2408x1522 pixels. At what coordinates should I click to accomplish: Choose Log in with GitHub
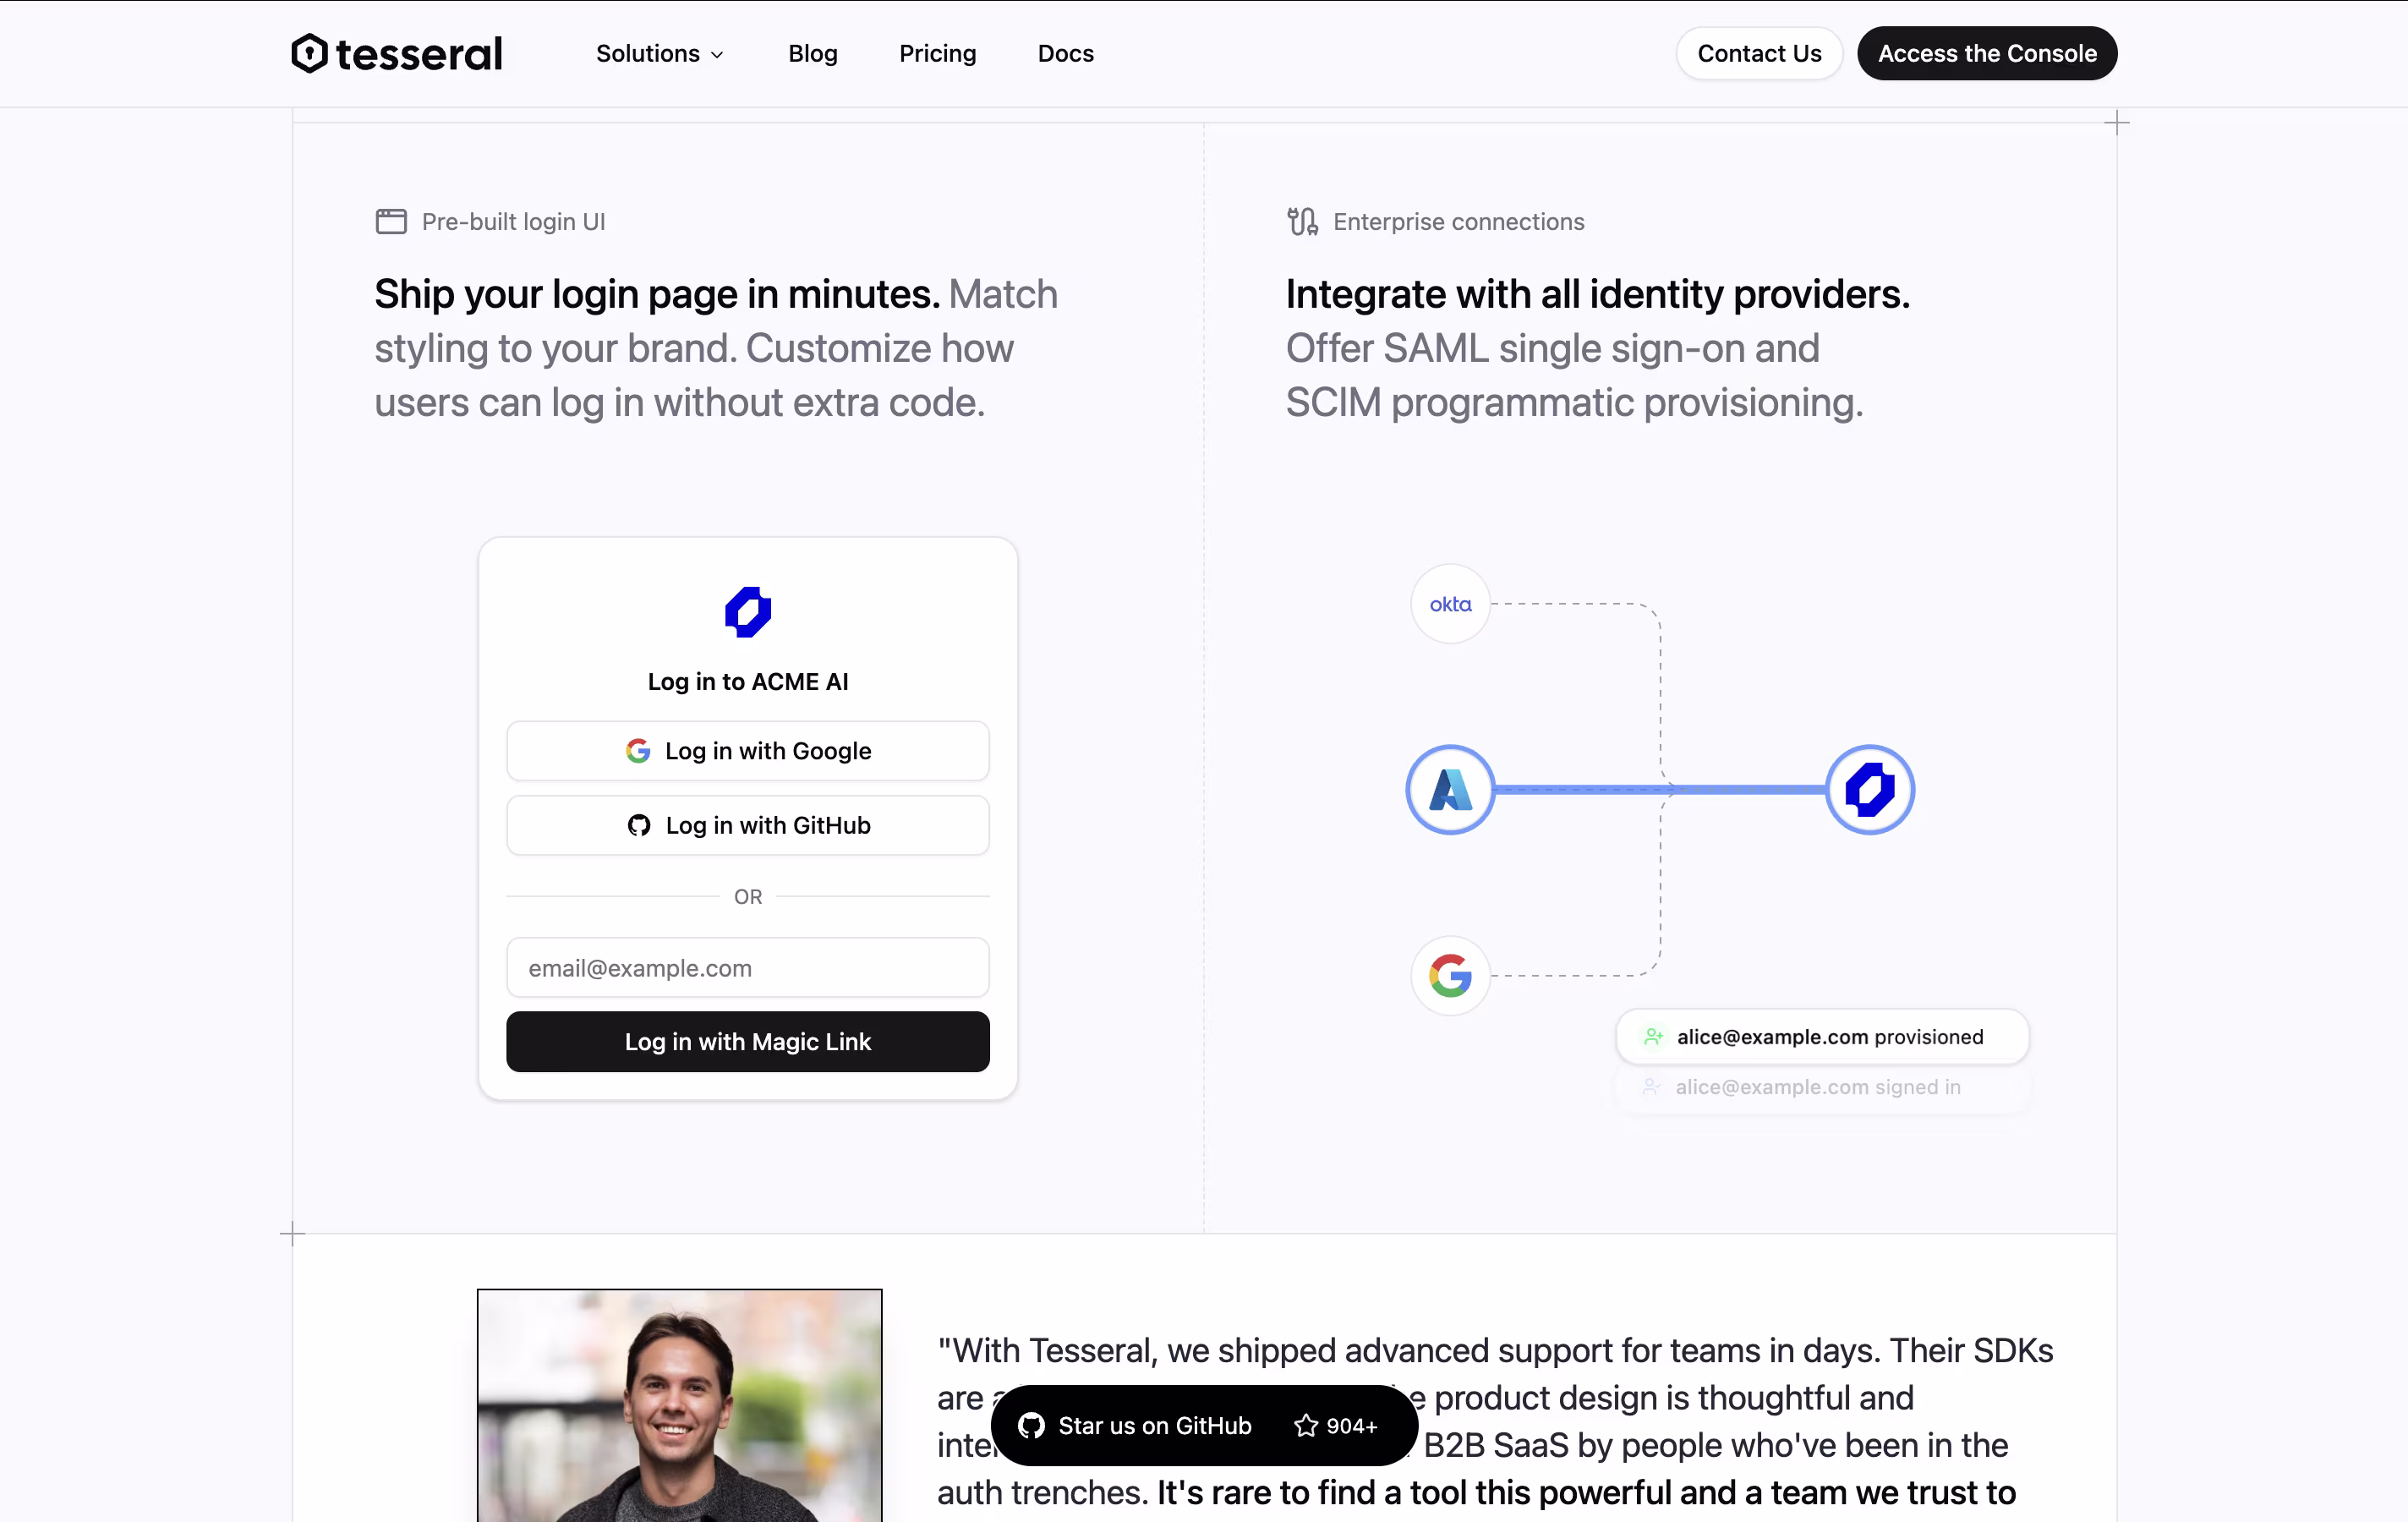pyautogui.click(x=747, y=825)
